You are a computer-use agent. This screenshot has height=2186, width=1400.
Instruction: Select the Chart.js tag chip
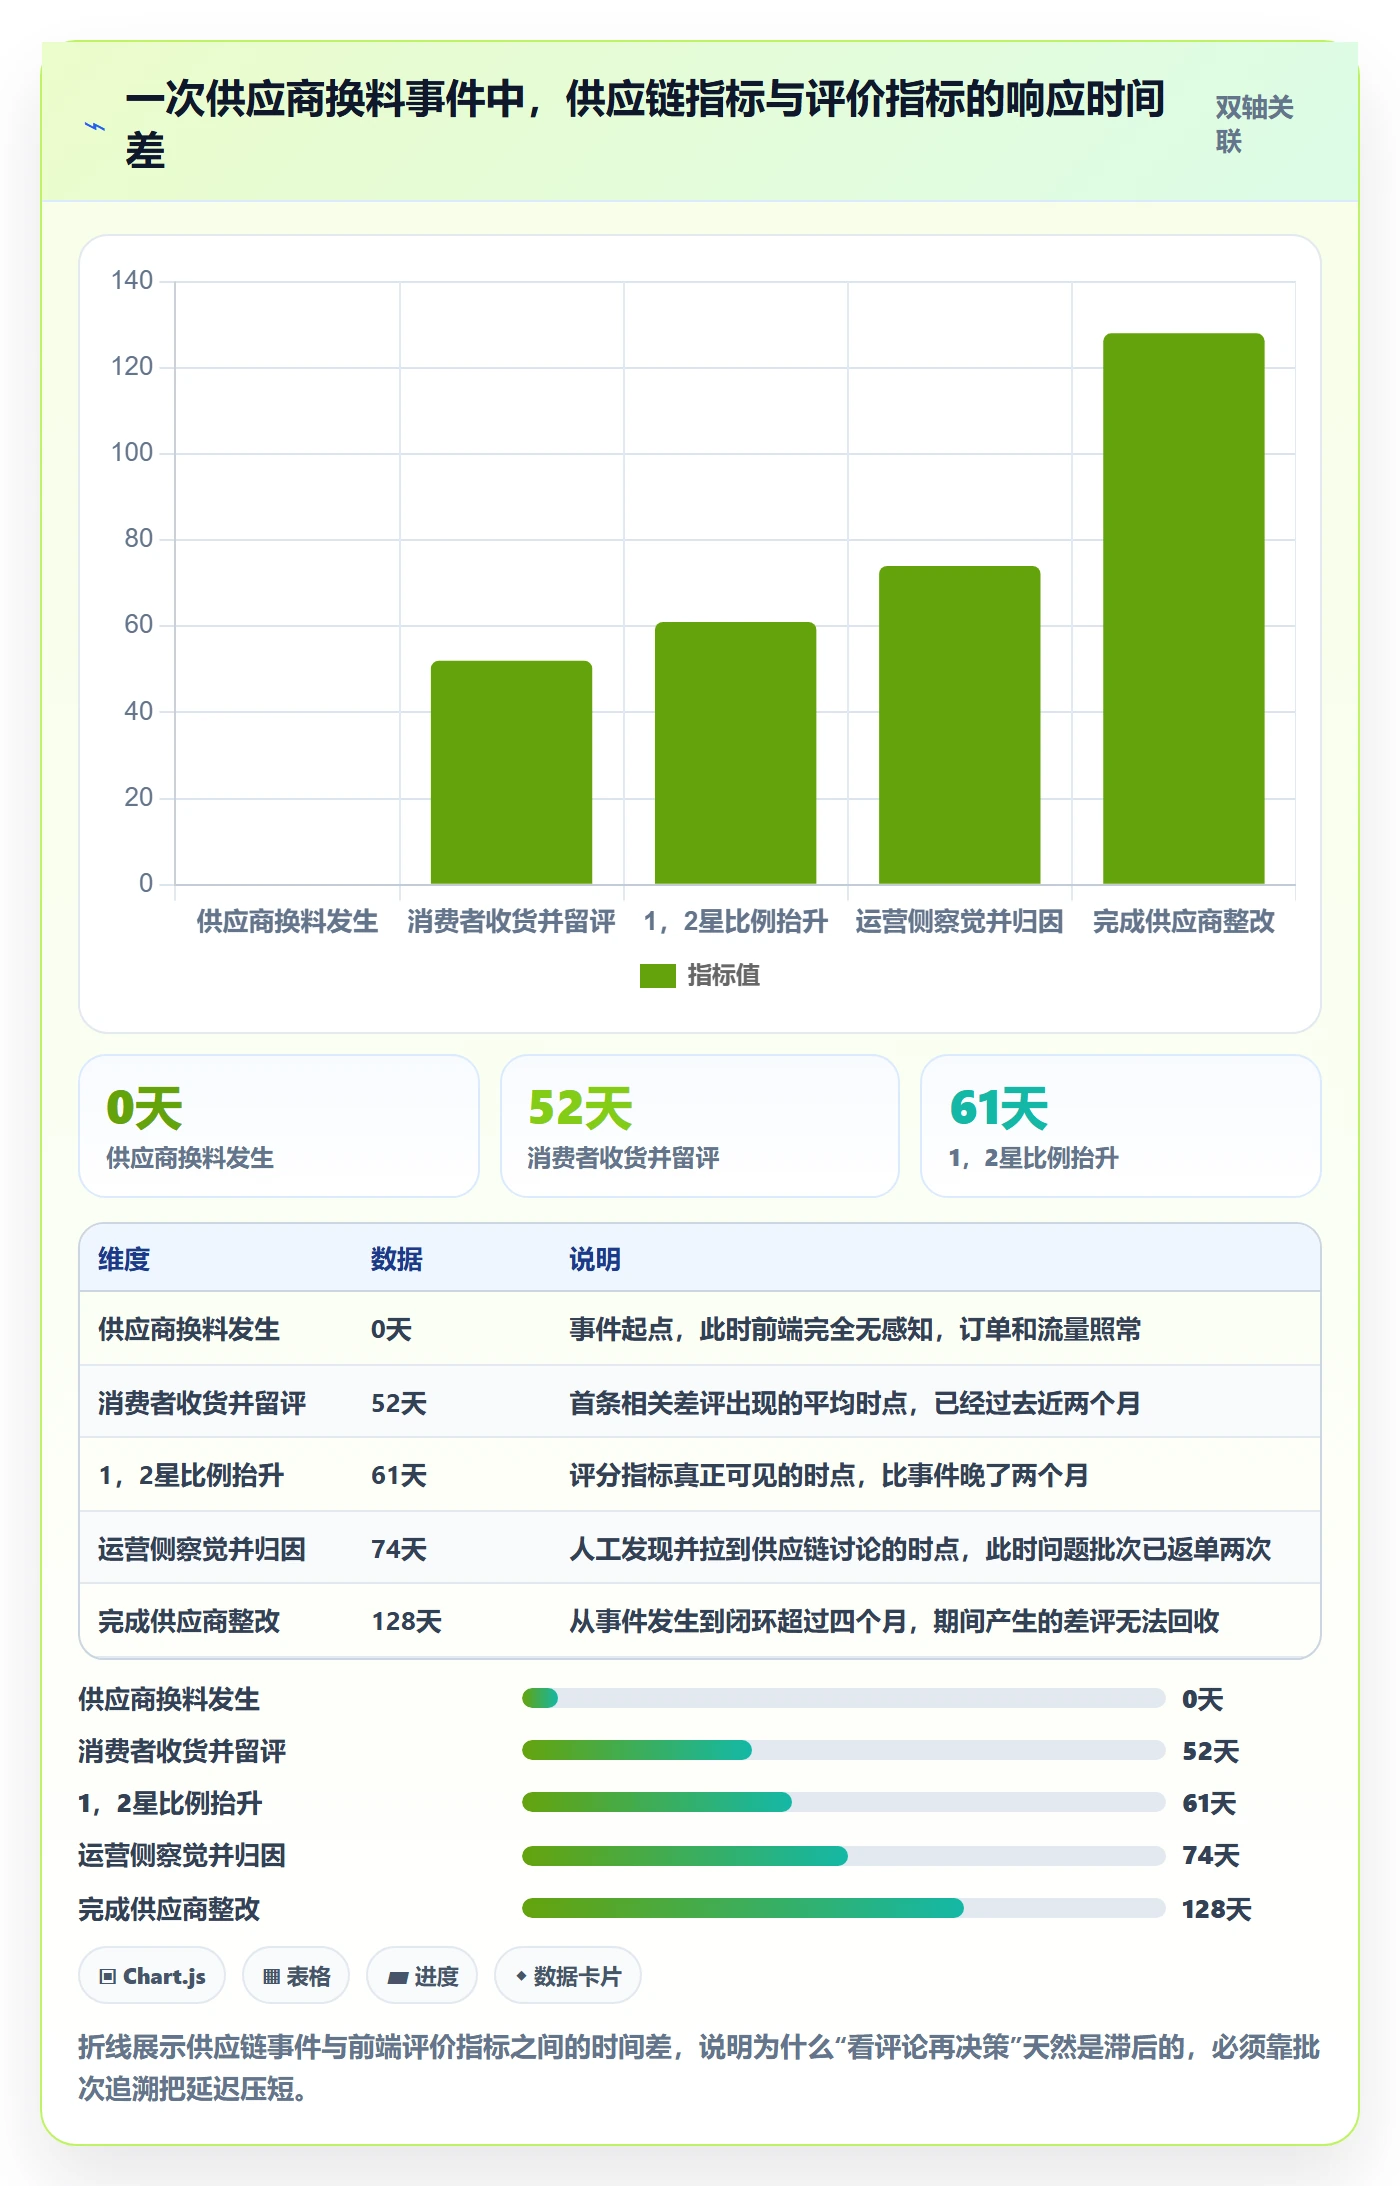(152, 1976)
